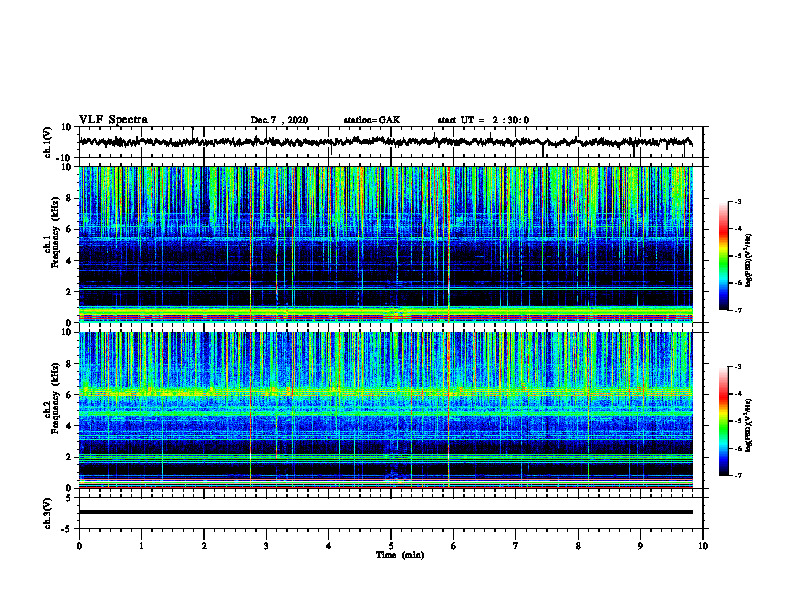Select the 7 minute tick on time axis
Viewport: 792px width, 612px height.
[516, 546]
